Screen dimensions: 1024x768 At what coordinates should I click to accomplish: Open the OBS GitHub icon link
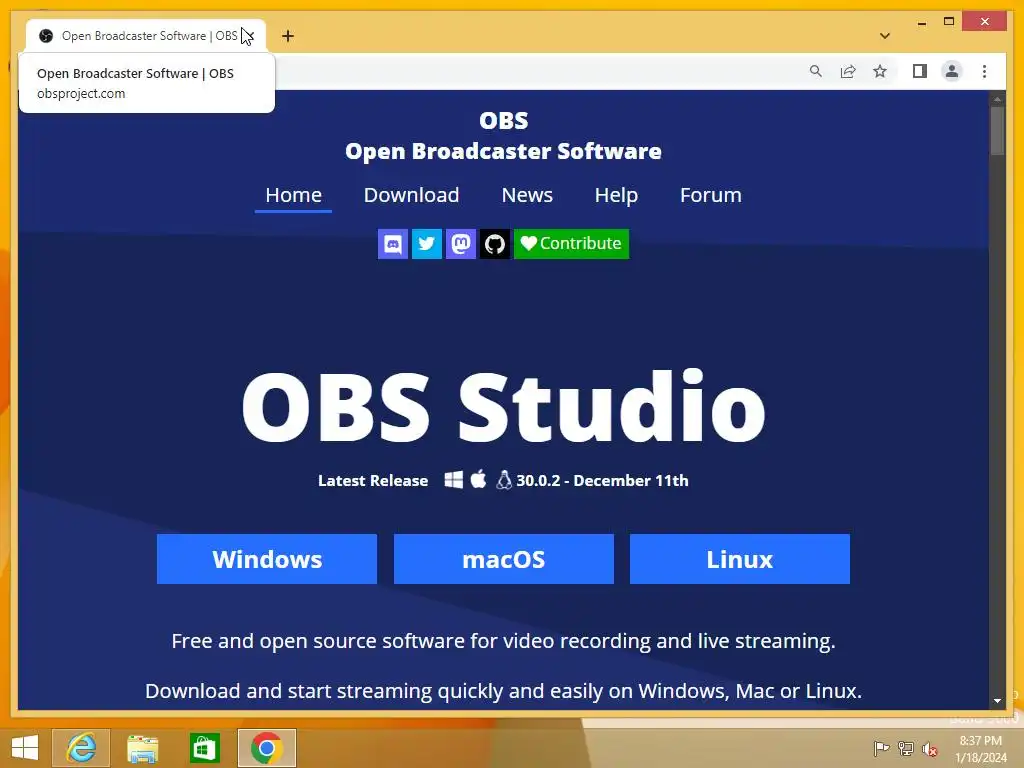pos(494,244)
